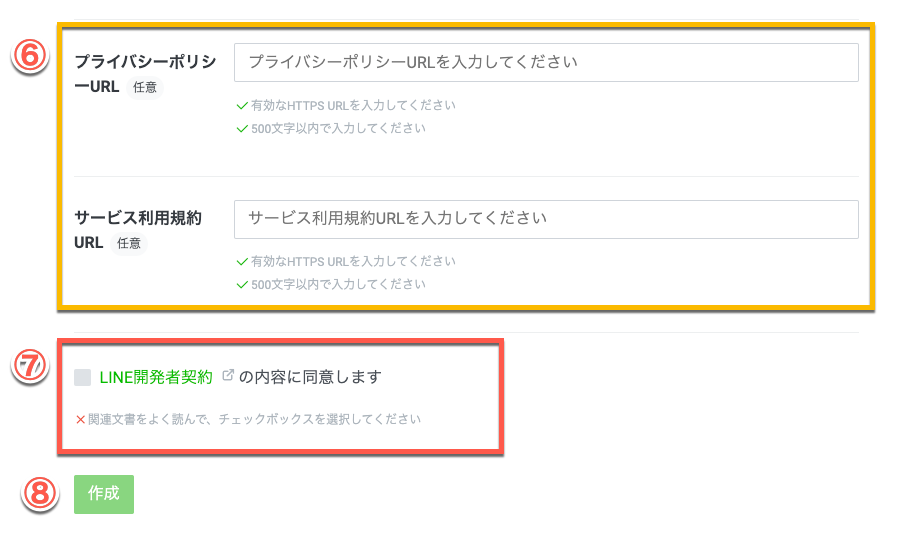This screenshot has width=905, height=544.
Task: Click the external link icon beside LINE開発者契約
Action: [227, 376]
